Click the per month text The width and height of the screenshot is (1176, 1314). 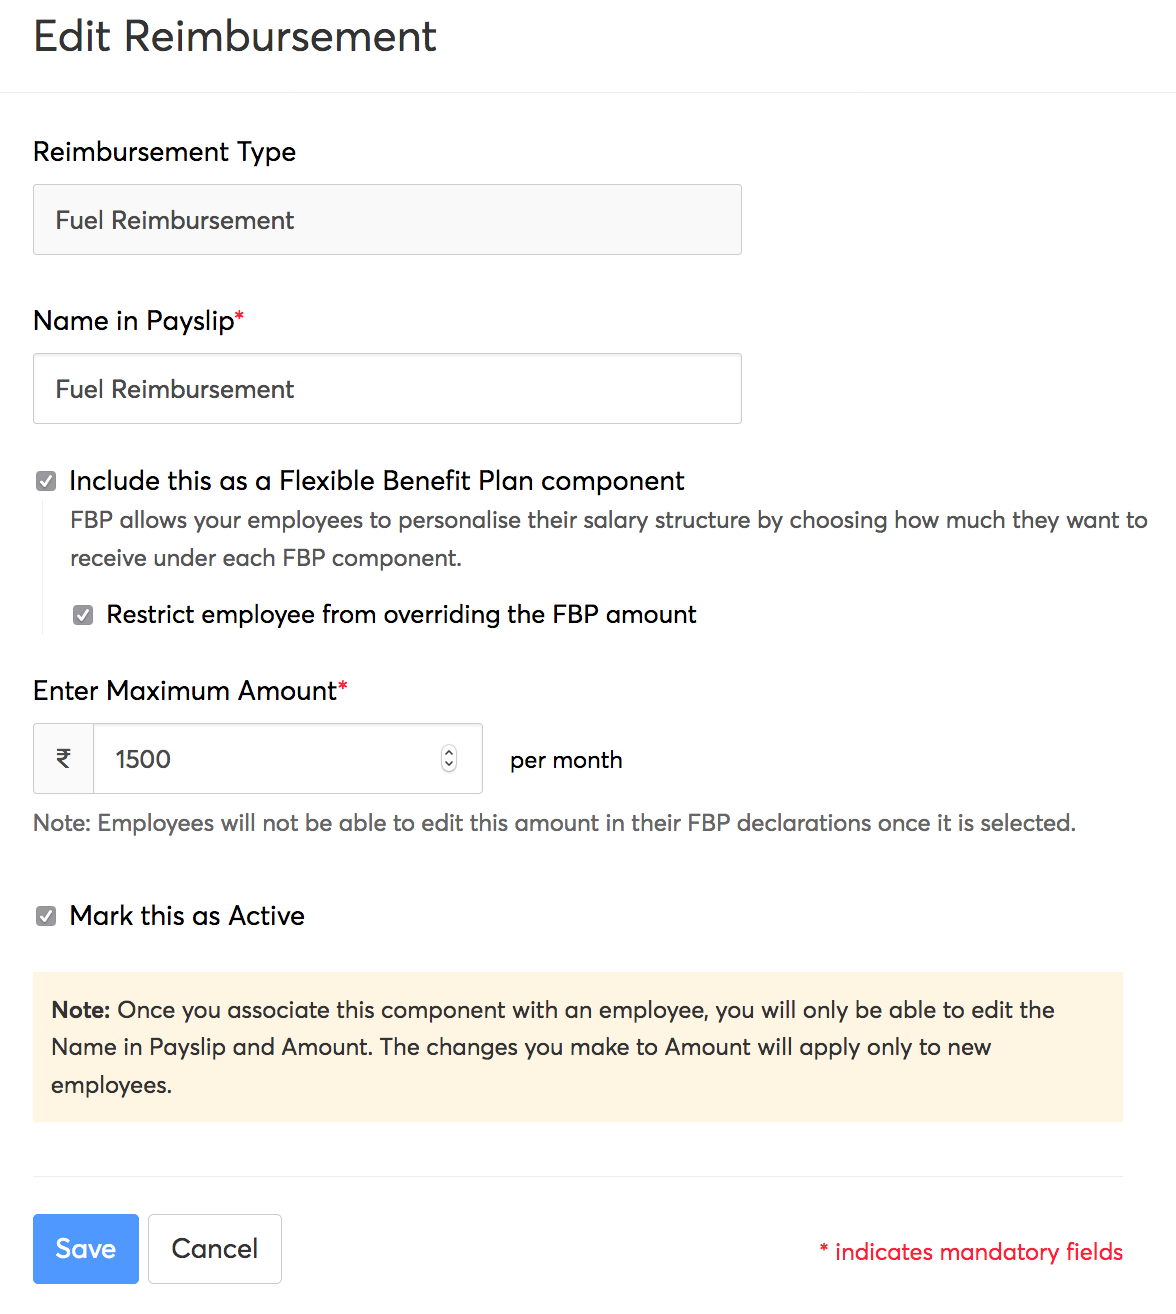(566, 760)
